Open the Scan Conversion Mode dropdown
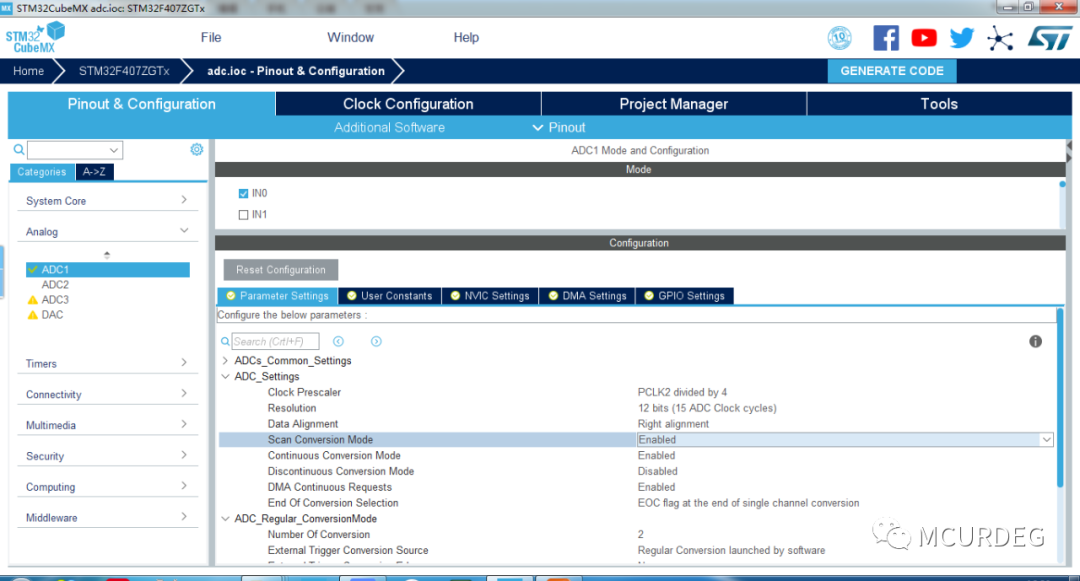Screen dimensions: 1080x581 point(1046,440)
